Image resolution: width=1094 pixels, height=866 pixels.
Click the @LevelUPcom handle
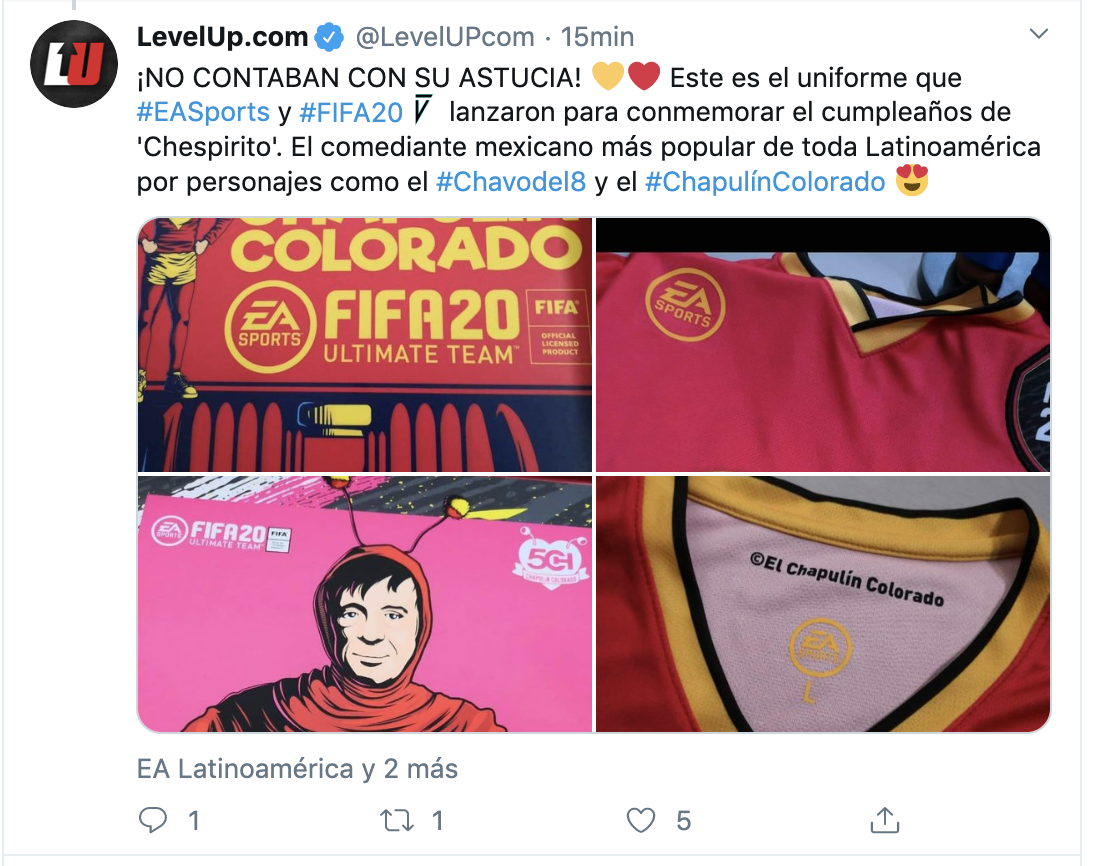tap(445, 37)
